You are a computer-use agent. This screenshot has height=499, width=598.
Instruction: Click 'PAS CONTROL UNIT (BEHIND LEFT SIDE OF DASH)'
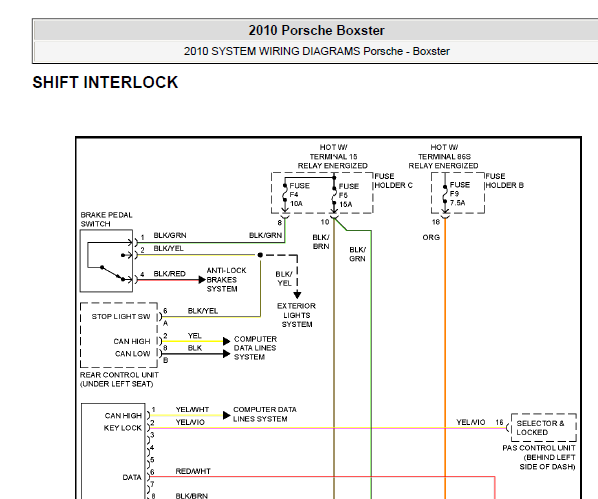point(539,457)
